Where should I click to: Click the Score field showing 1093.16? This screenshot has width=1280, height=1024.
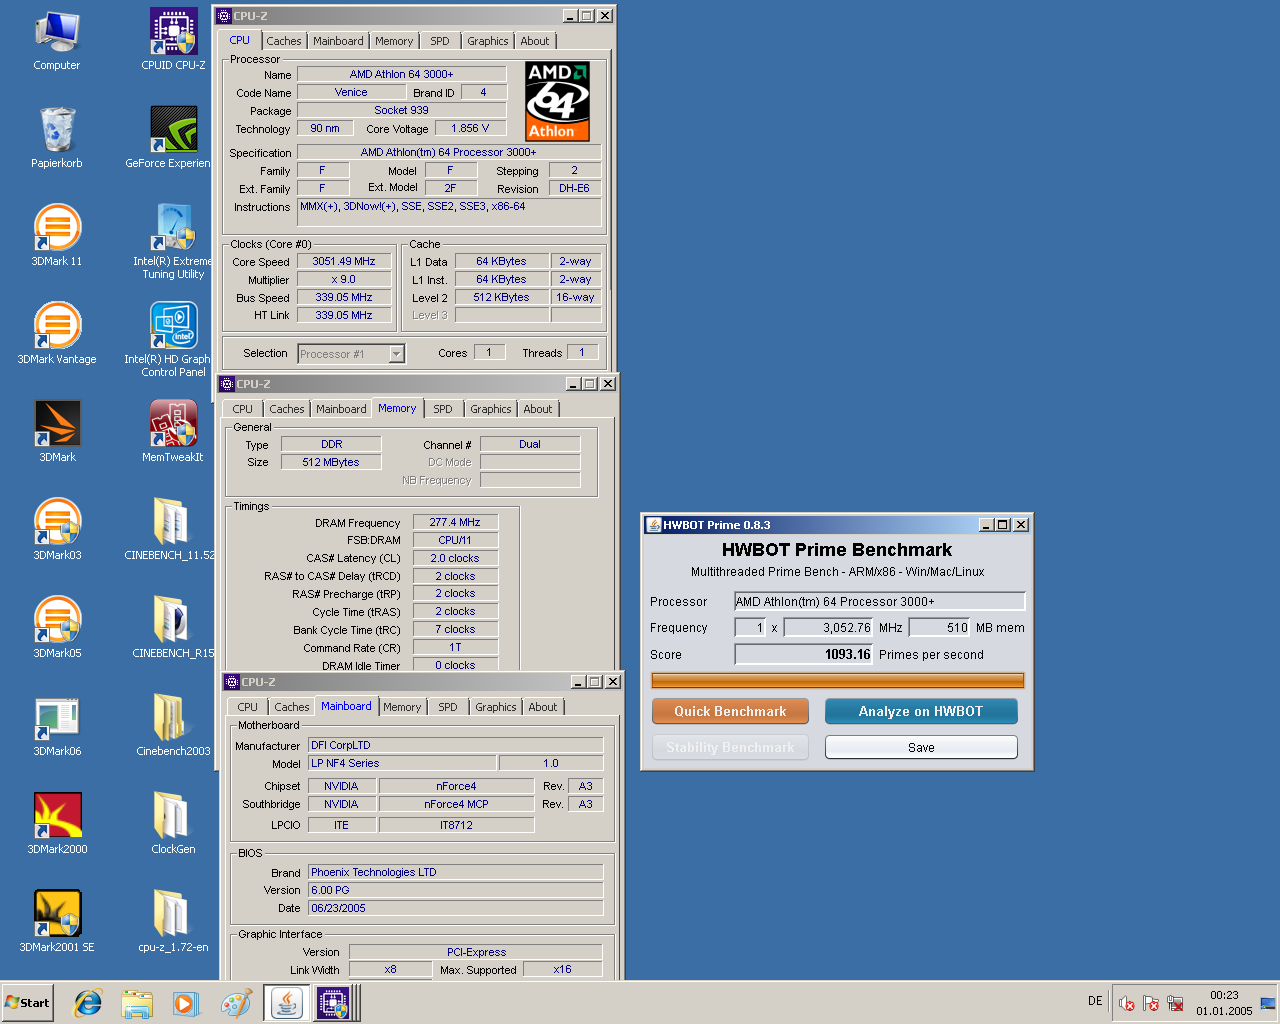tap(804, 654)
